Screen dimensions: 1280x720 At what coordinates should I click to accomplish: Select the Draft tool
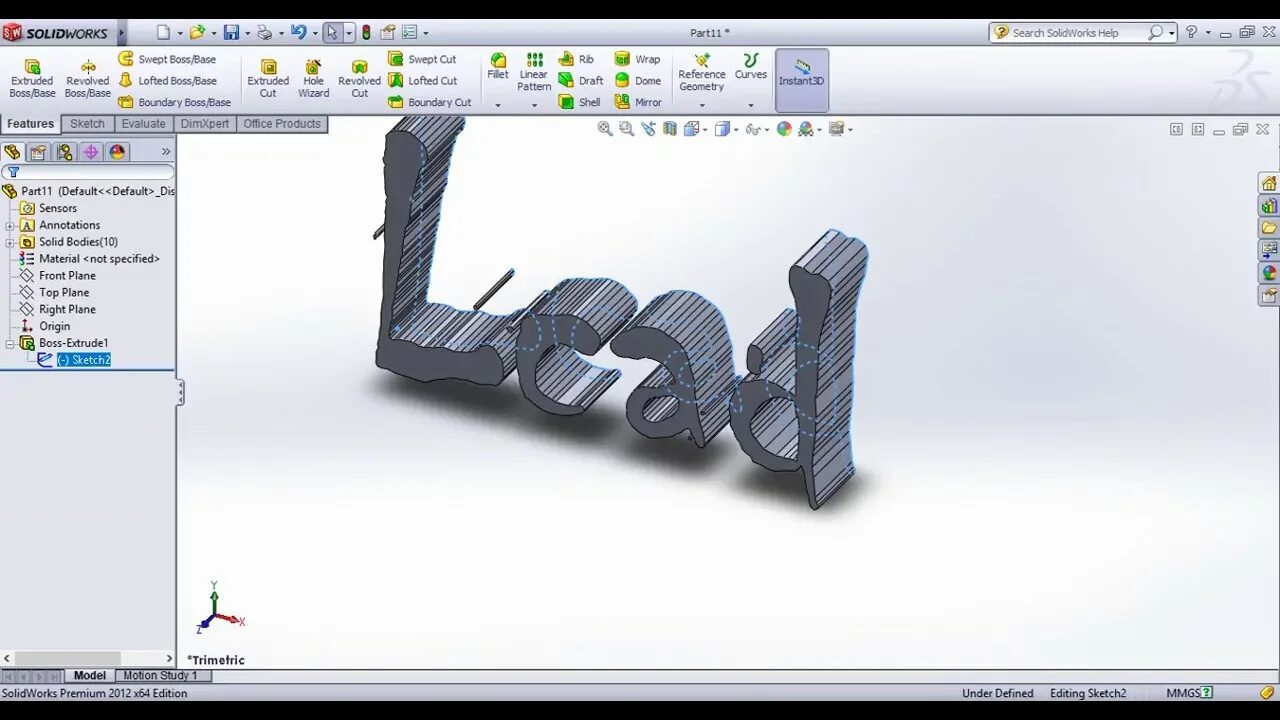[581, 81]
